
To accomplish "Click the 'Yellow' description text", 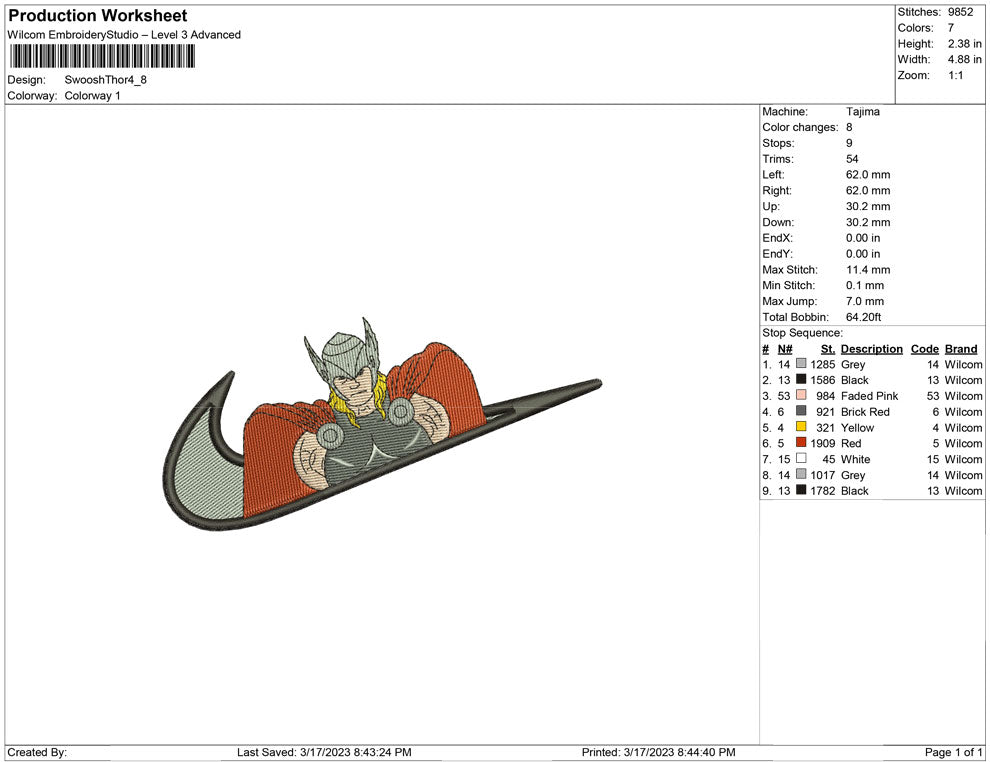I will point(857,427).
